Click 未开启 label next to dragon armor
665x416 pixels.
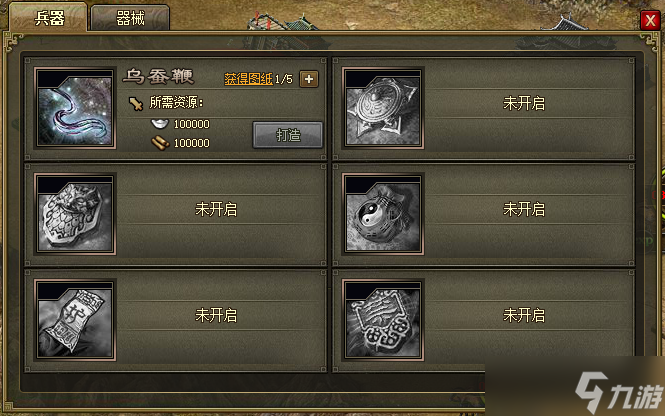point(216,209)
